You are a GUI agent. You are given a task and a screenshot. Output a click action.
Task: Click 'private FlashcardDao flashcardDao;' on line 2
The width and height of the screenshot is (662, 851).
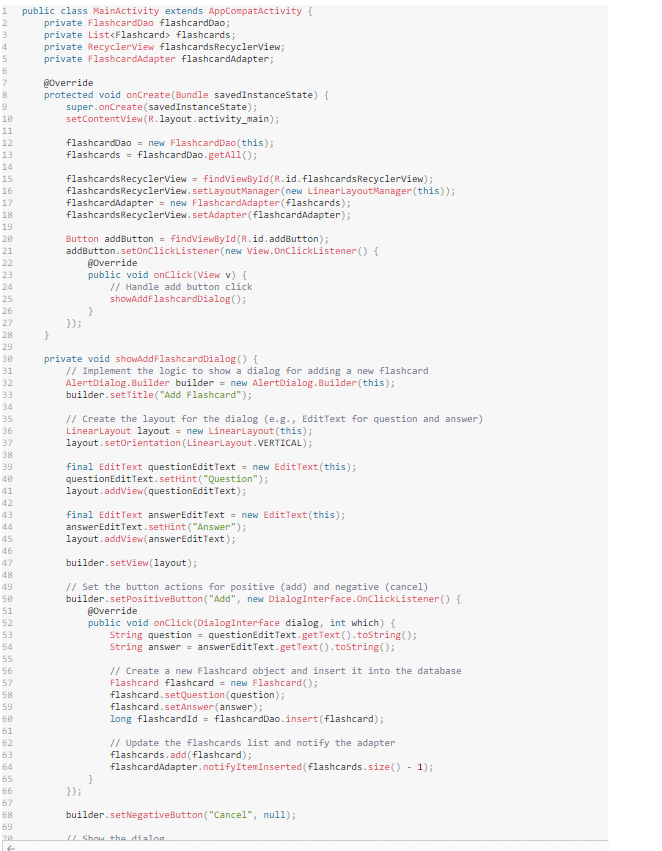pyautogui.click(x=137, y=23)
